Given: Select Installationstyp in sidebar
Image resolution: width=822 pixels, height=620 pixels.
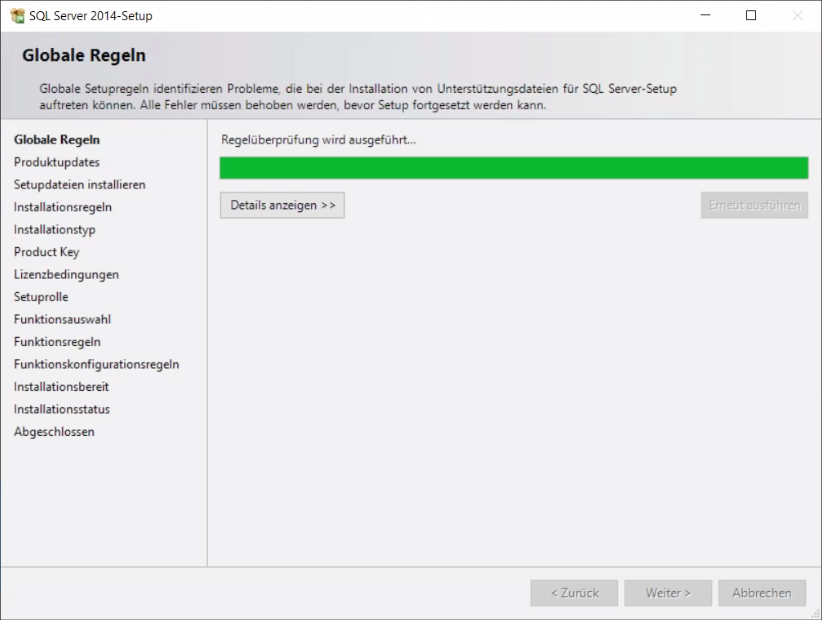Looking at the screenshot, I should [x=55, y=230].
